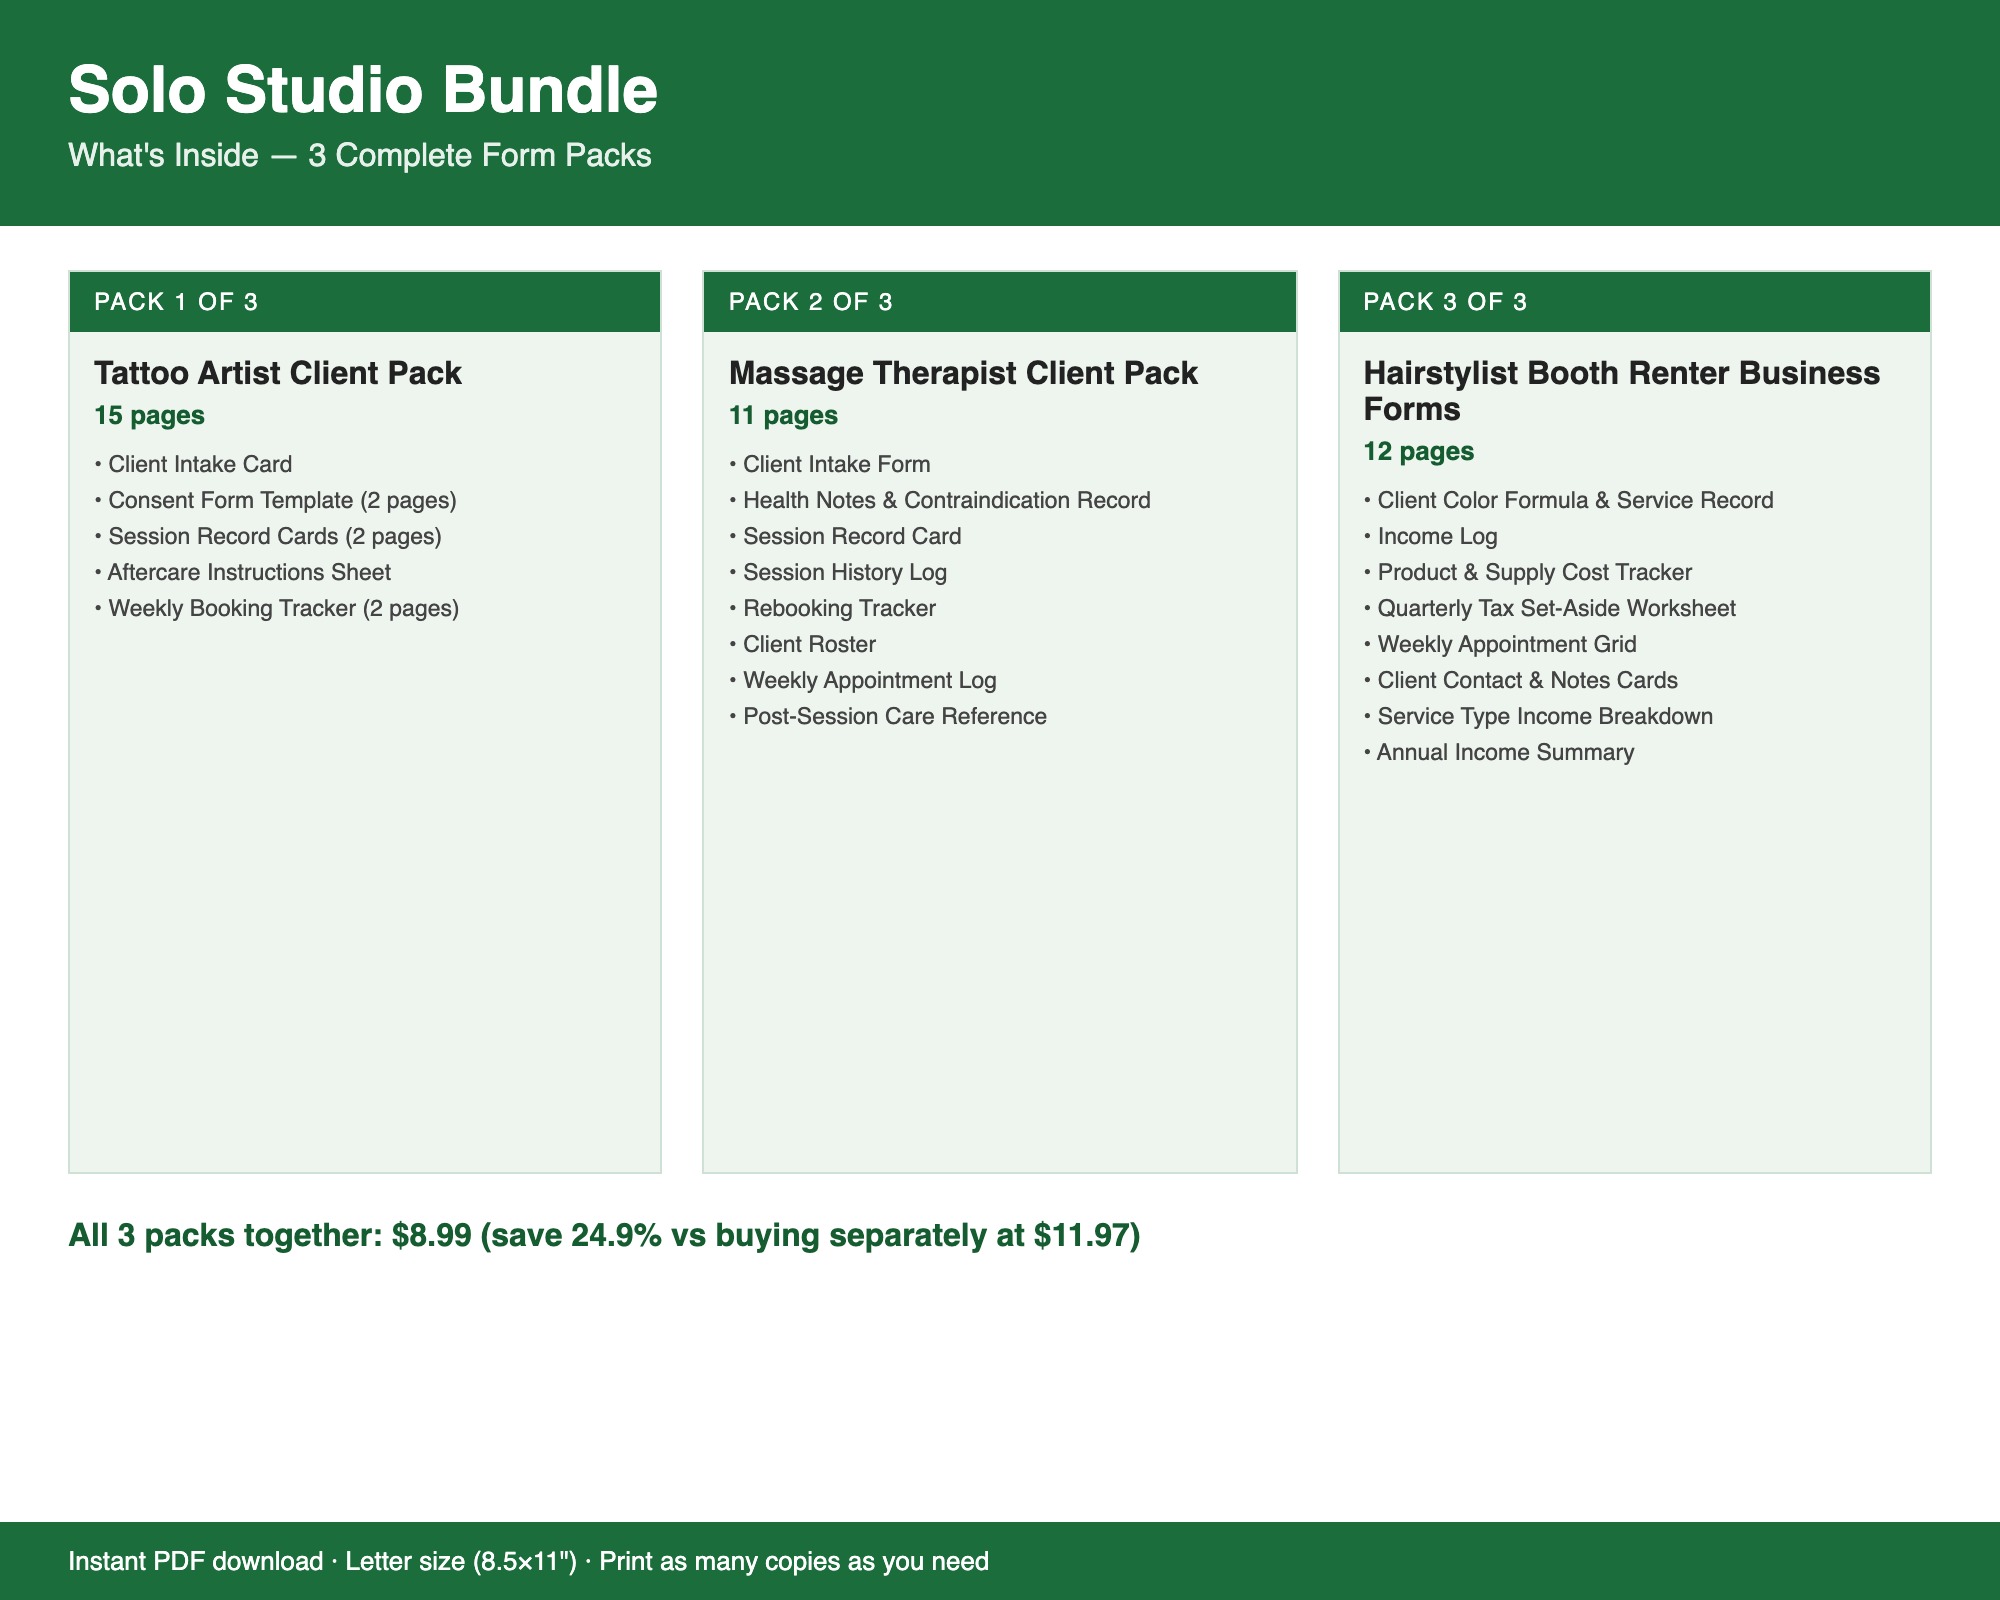This screenshot has height=1600, width=2000.
Task: Click the "12 pages" label
Action: 1418,451
